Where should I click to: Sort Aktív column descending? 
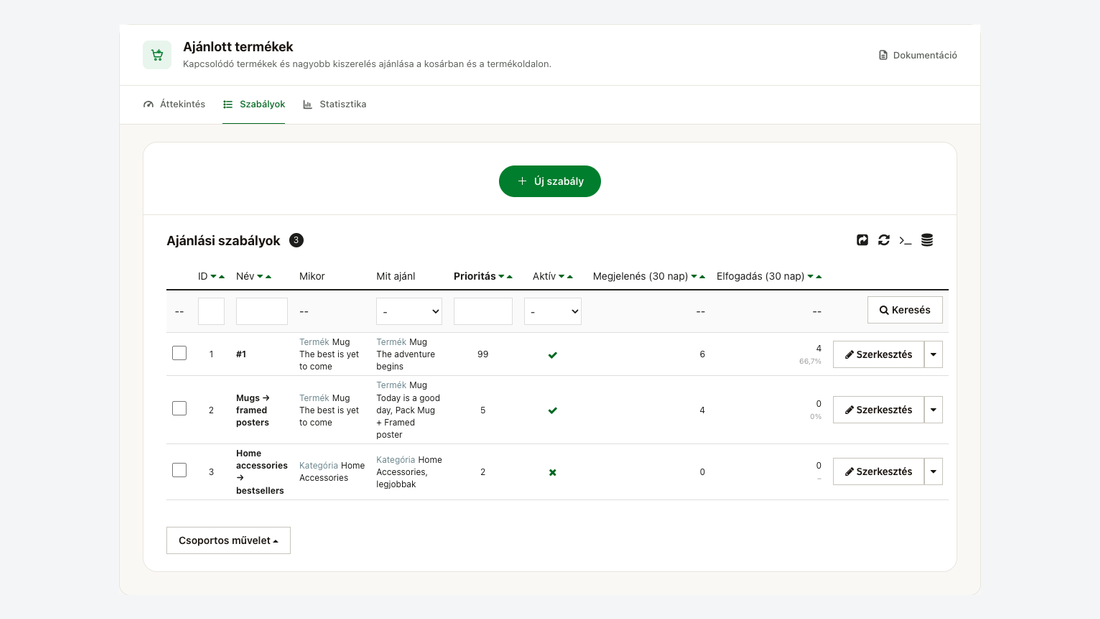(x=562, y=277)
